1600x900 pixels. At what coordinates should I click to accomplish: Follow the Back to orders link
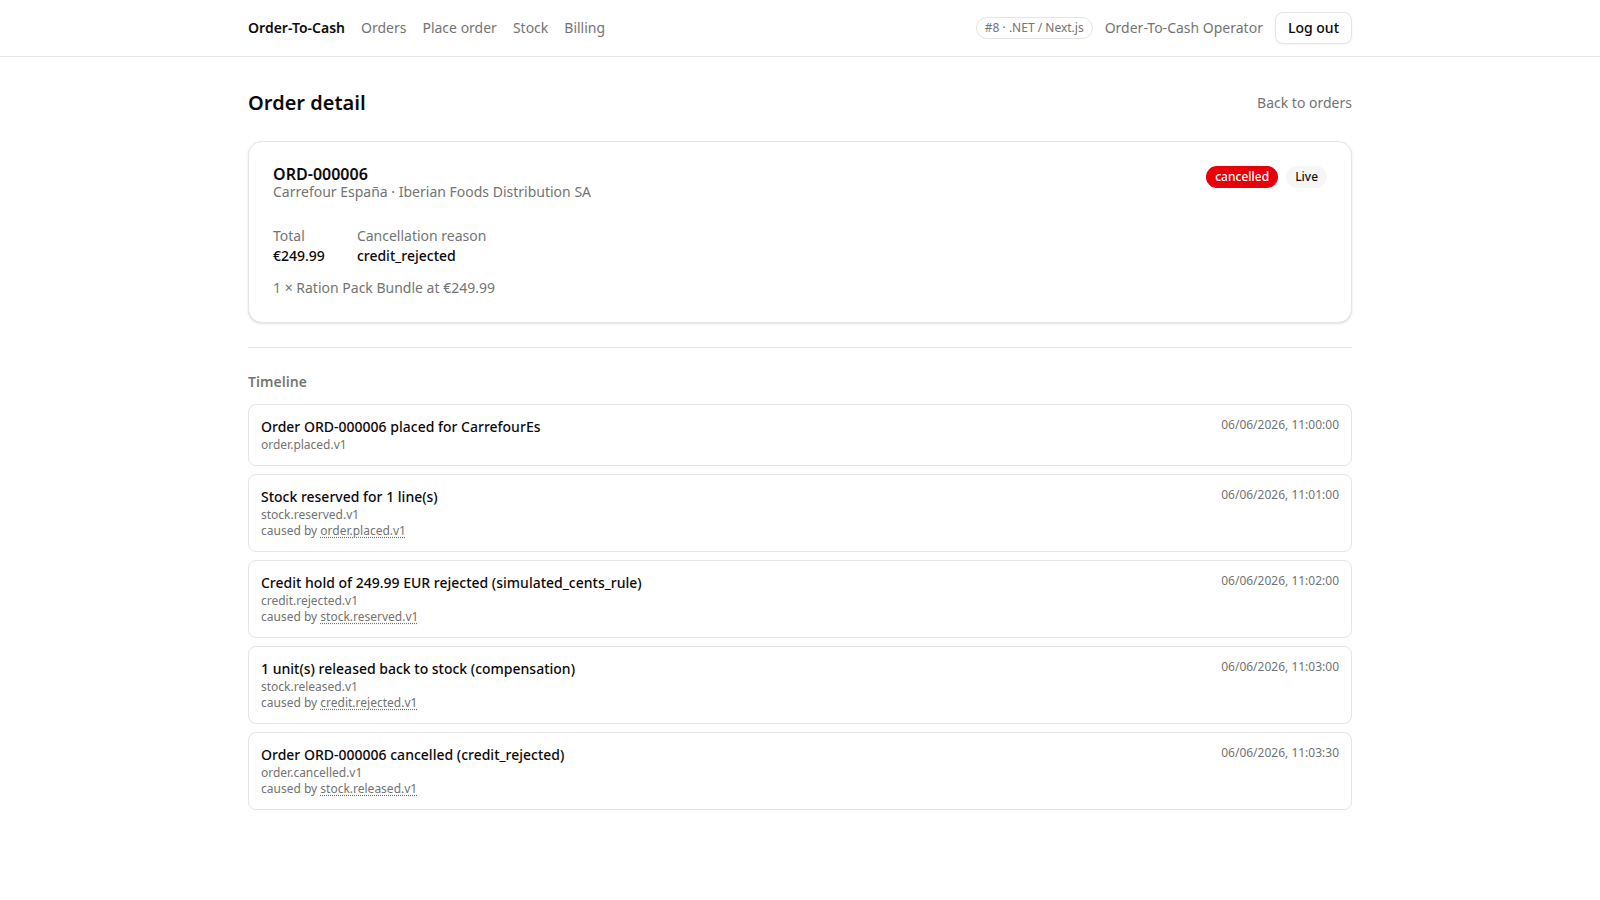point(1304,103)
